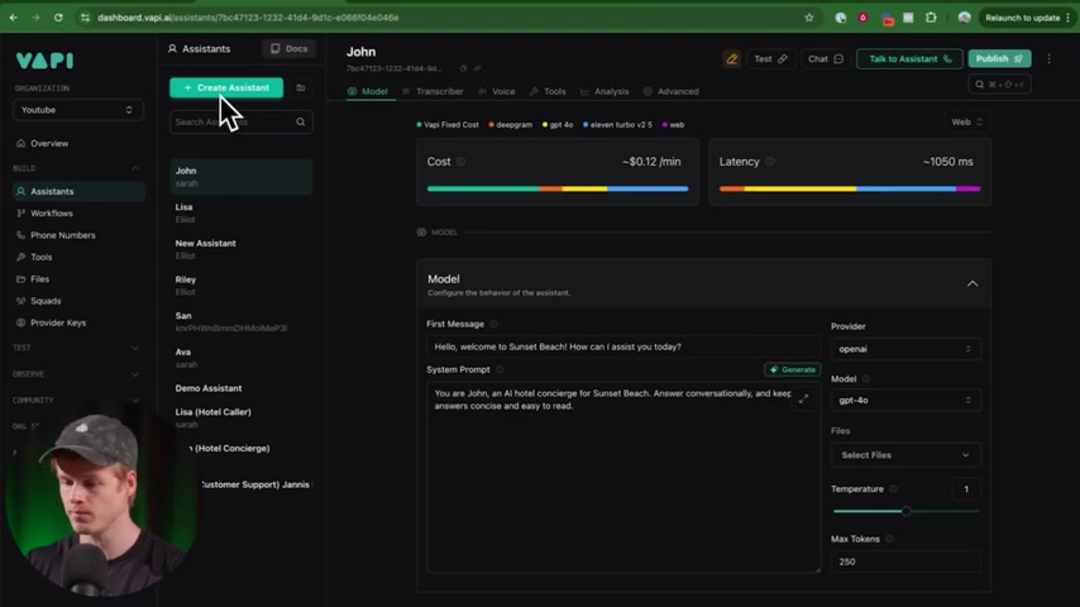This screenshot has height=607, width=1080.
Task: Open Phone Numbers from the sidebar
Action: [x=20, y=235]
